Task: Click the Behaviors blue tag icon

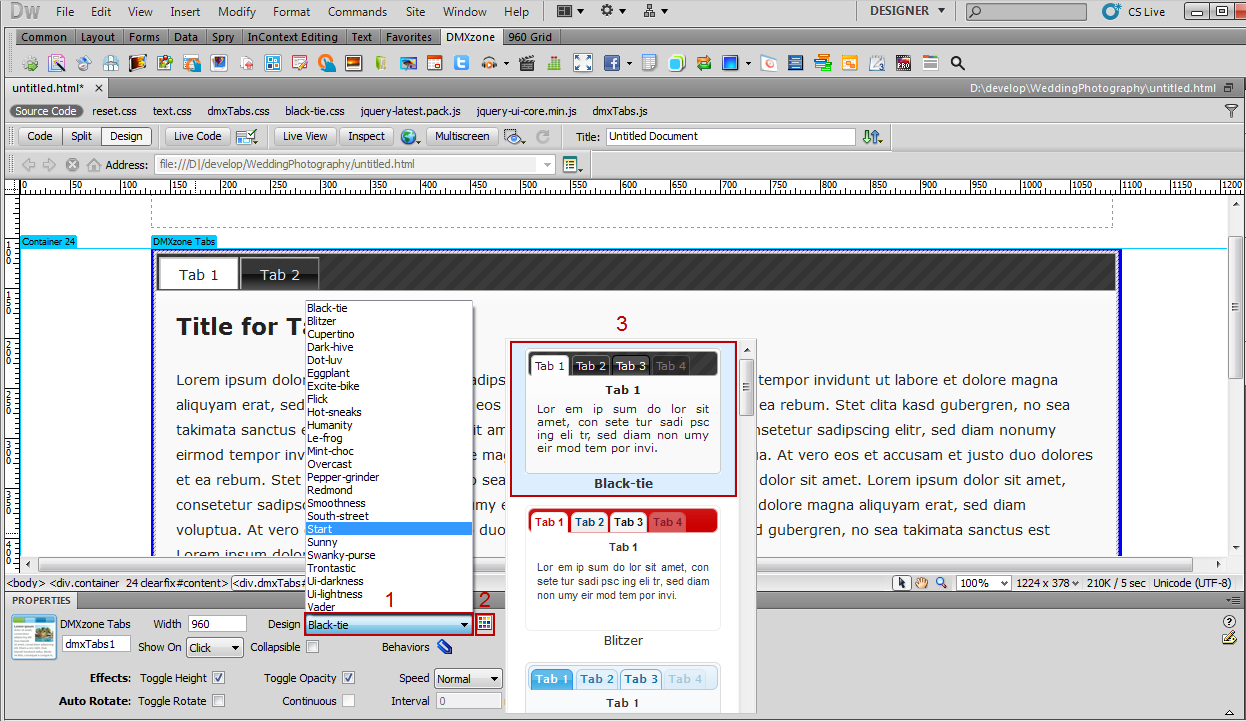Action: coord(444,647)
